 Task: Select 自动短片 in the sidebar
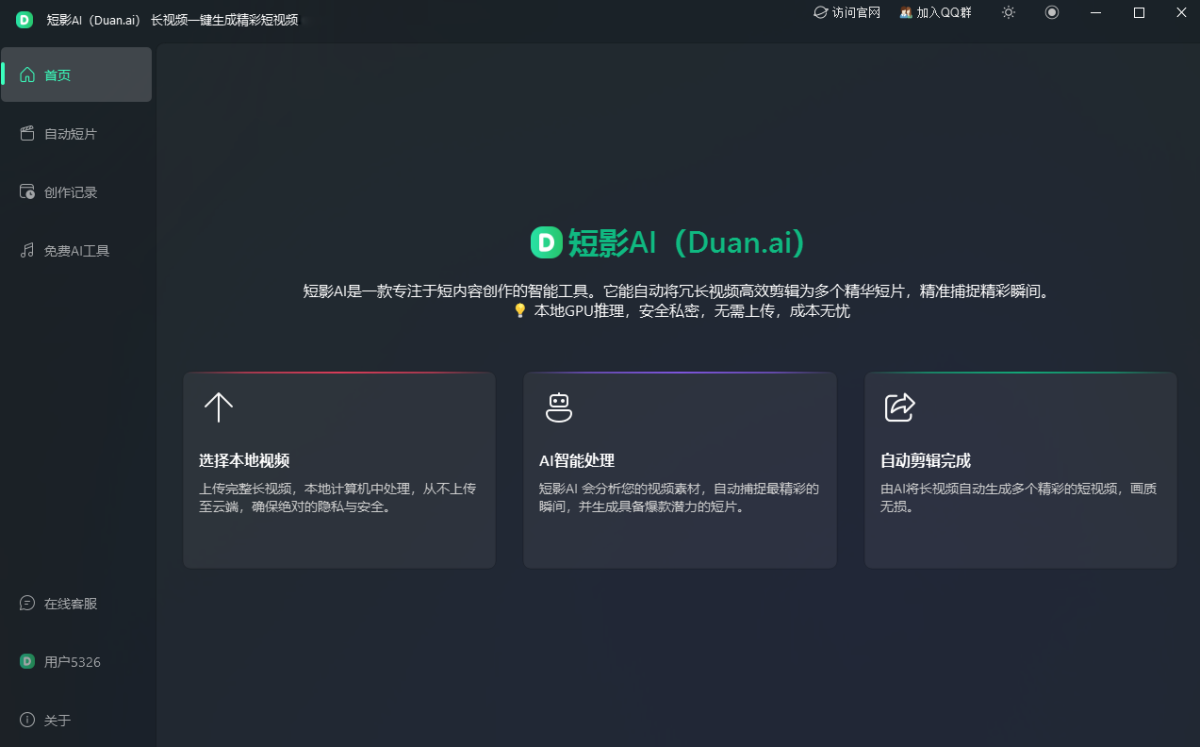[68, 133]
